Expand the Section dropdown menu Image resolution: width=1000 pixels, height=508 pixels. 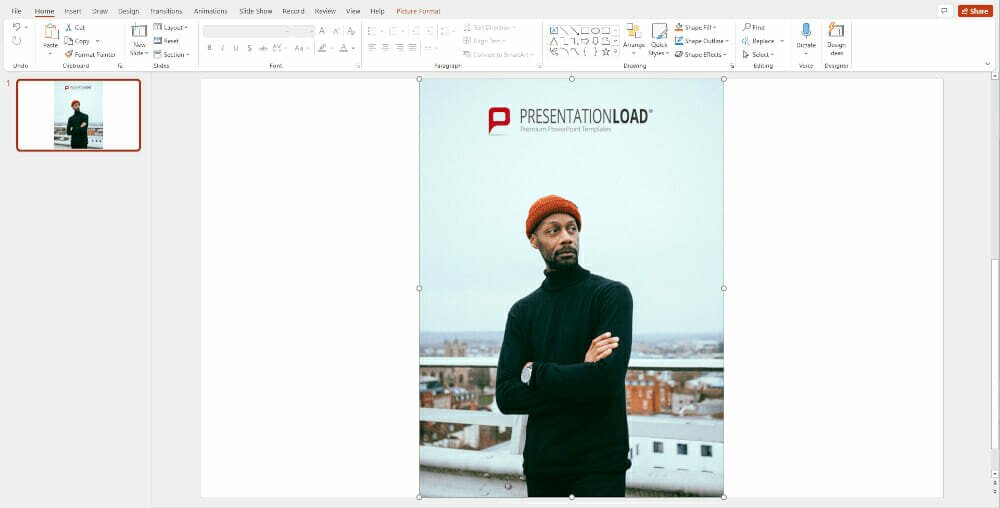[171, 55]
